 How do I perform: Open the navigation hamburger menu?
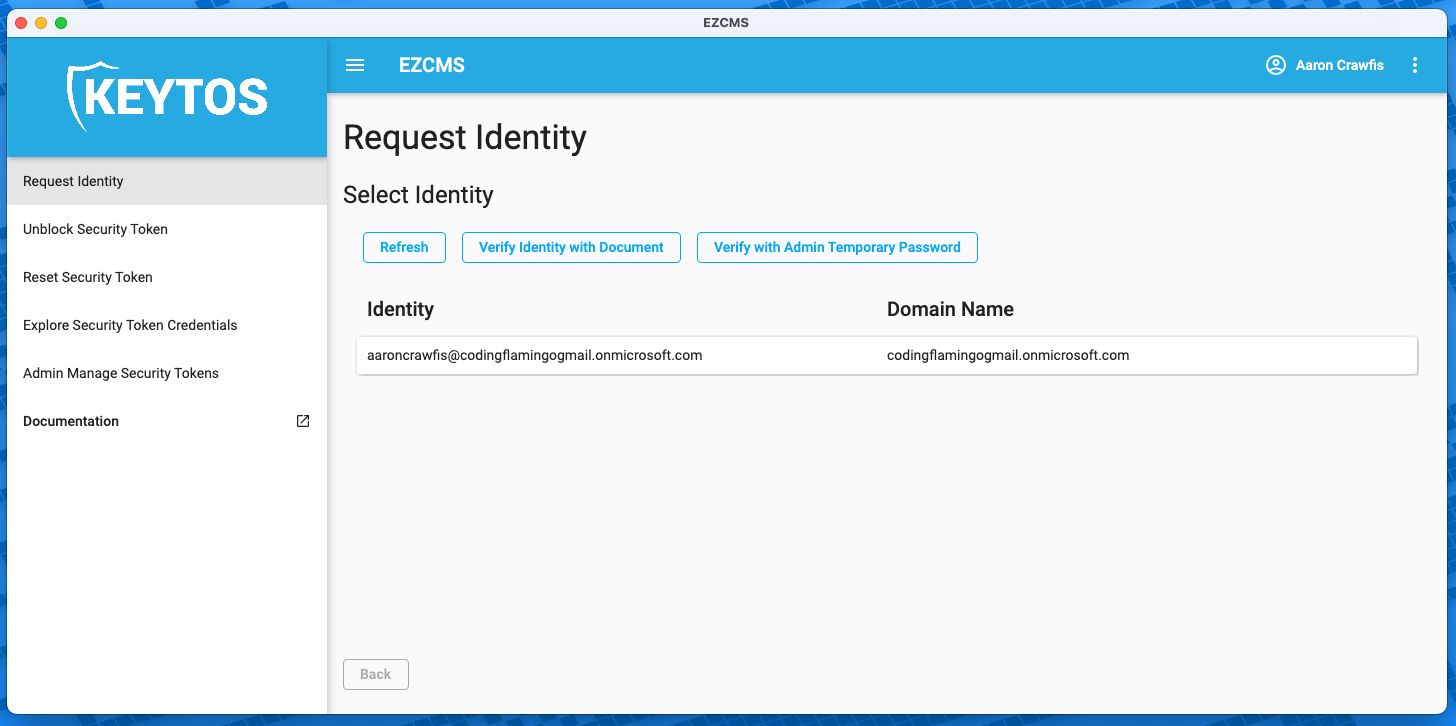355,64
